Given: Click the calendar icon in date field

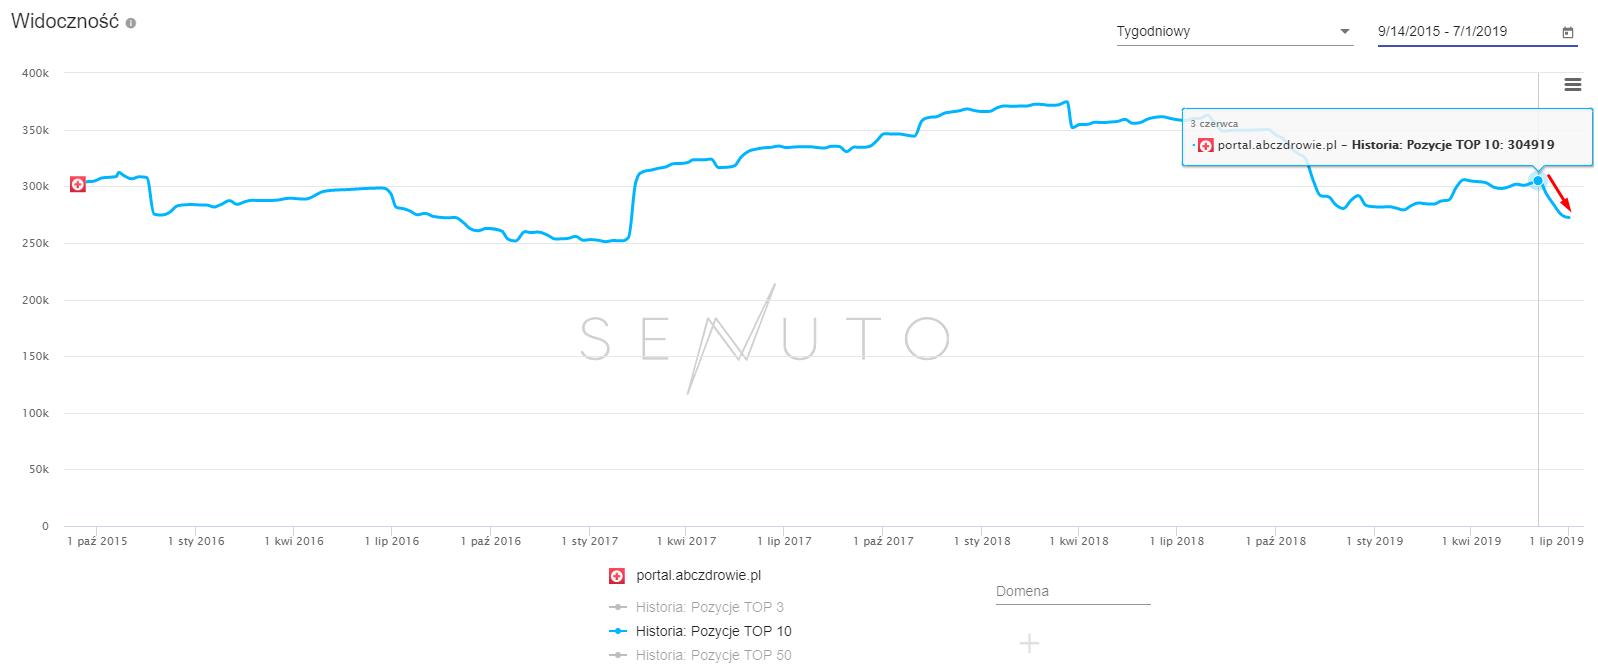Looking at the screenshot, I should [1568, 32].
